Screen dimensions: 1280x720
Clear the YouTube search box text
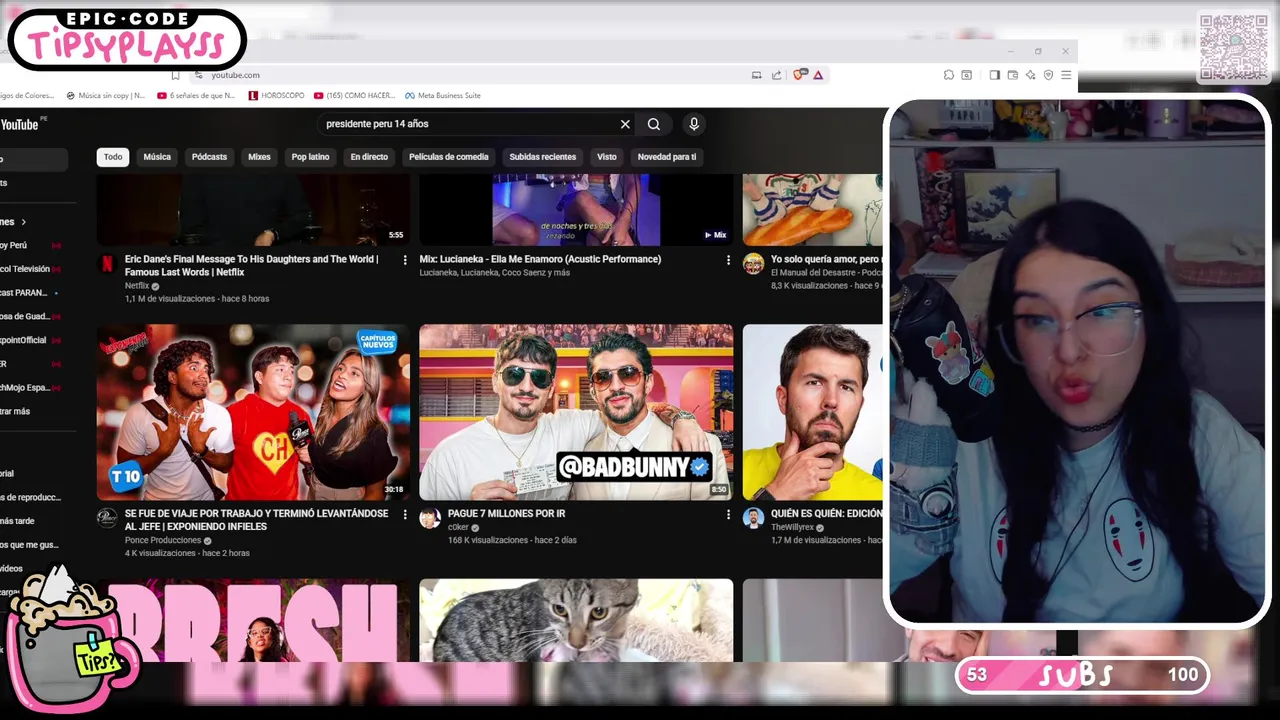coord(625,124)
